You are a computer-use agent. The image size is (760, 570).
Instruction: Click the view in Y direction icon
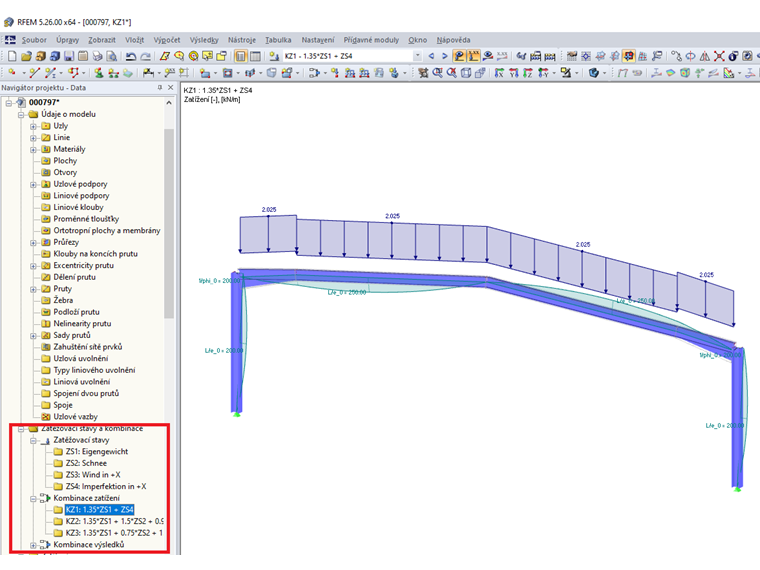(514, 73)
